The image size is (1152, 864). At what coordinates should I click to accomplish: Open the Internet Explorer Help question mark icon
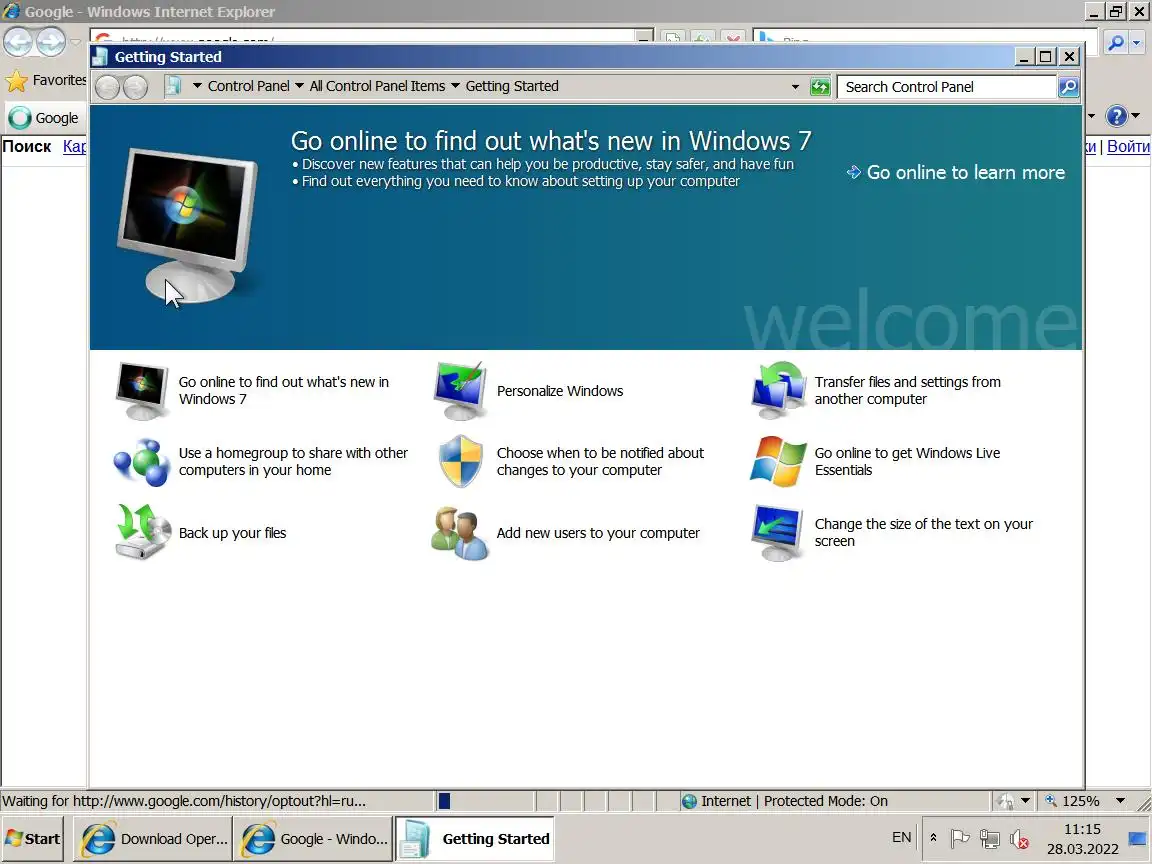(1116, 116)
